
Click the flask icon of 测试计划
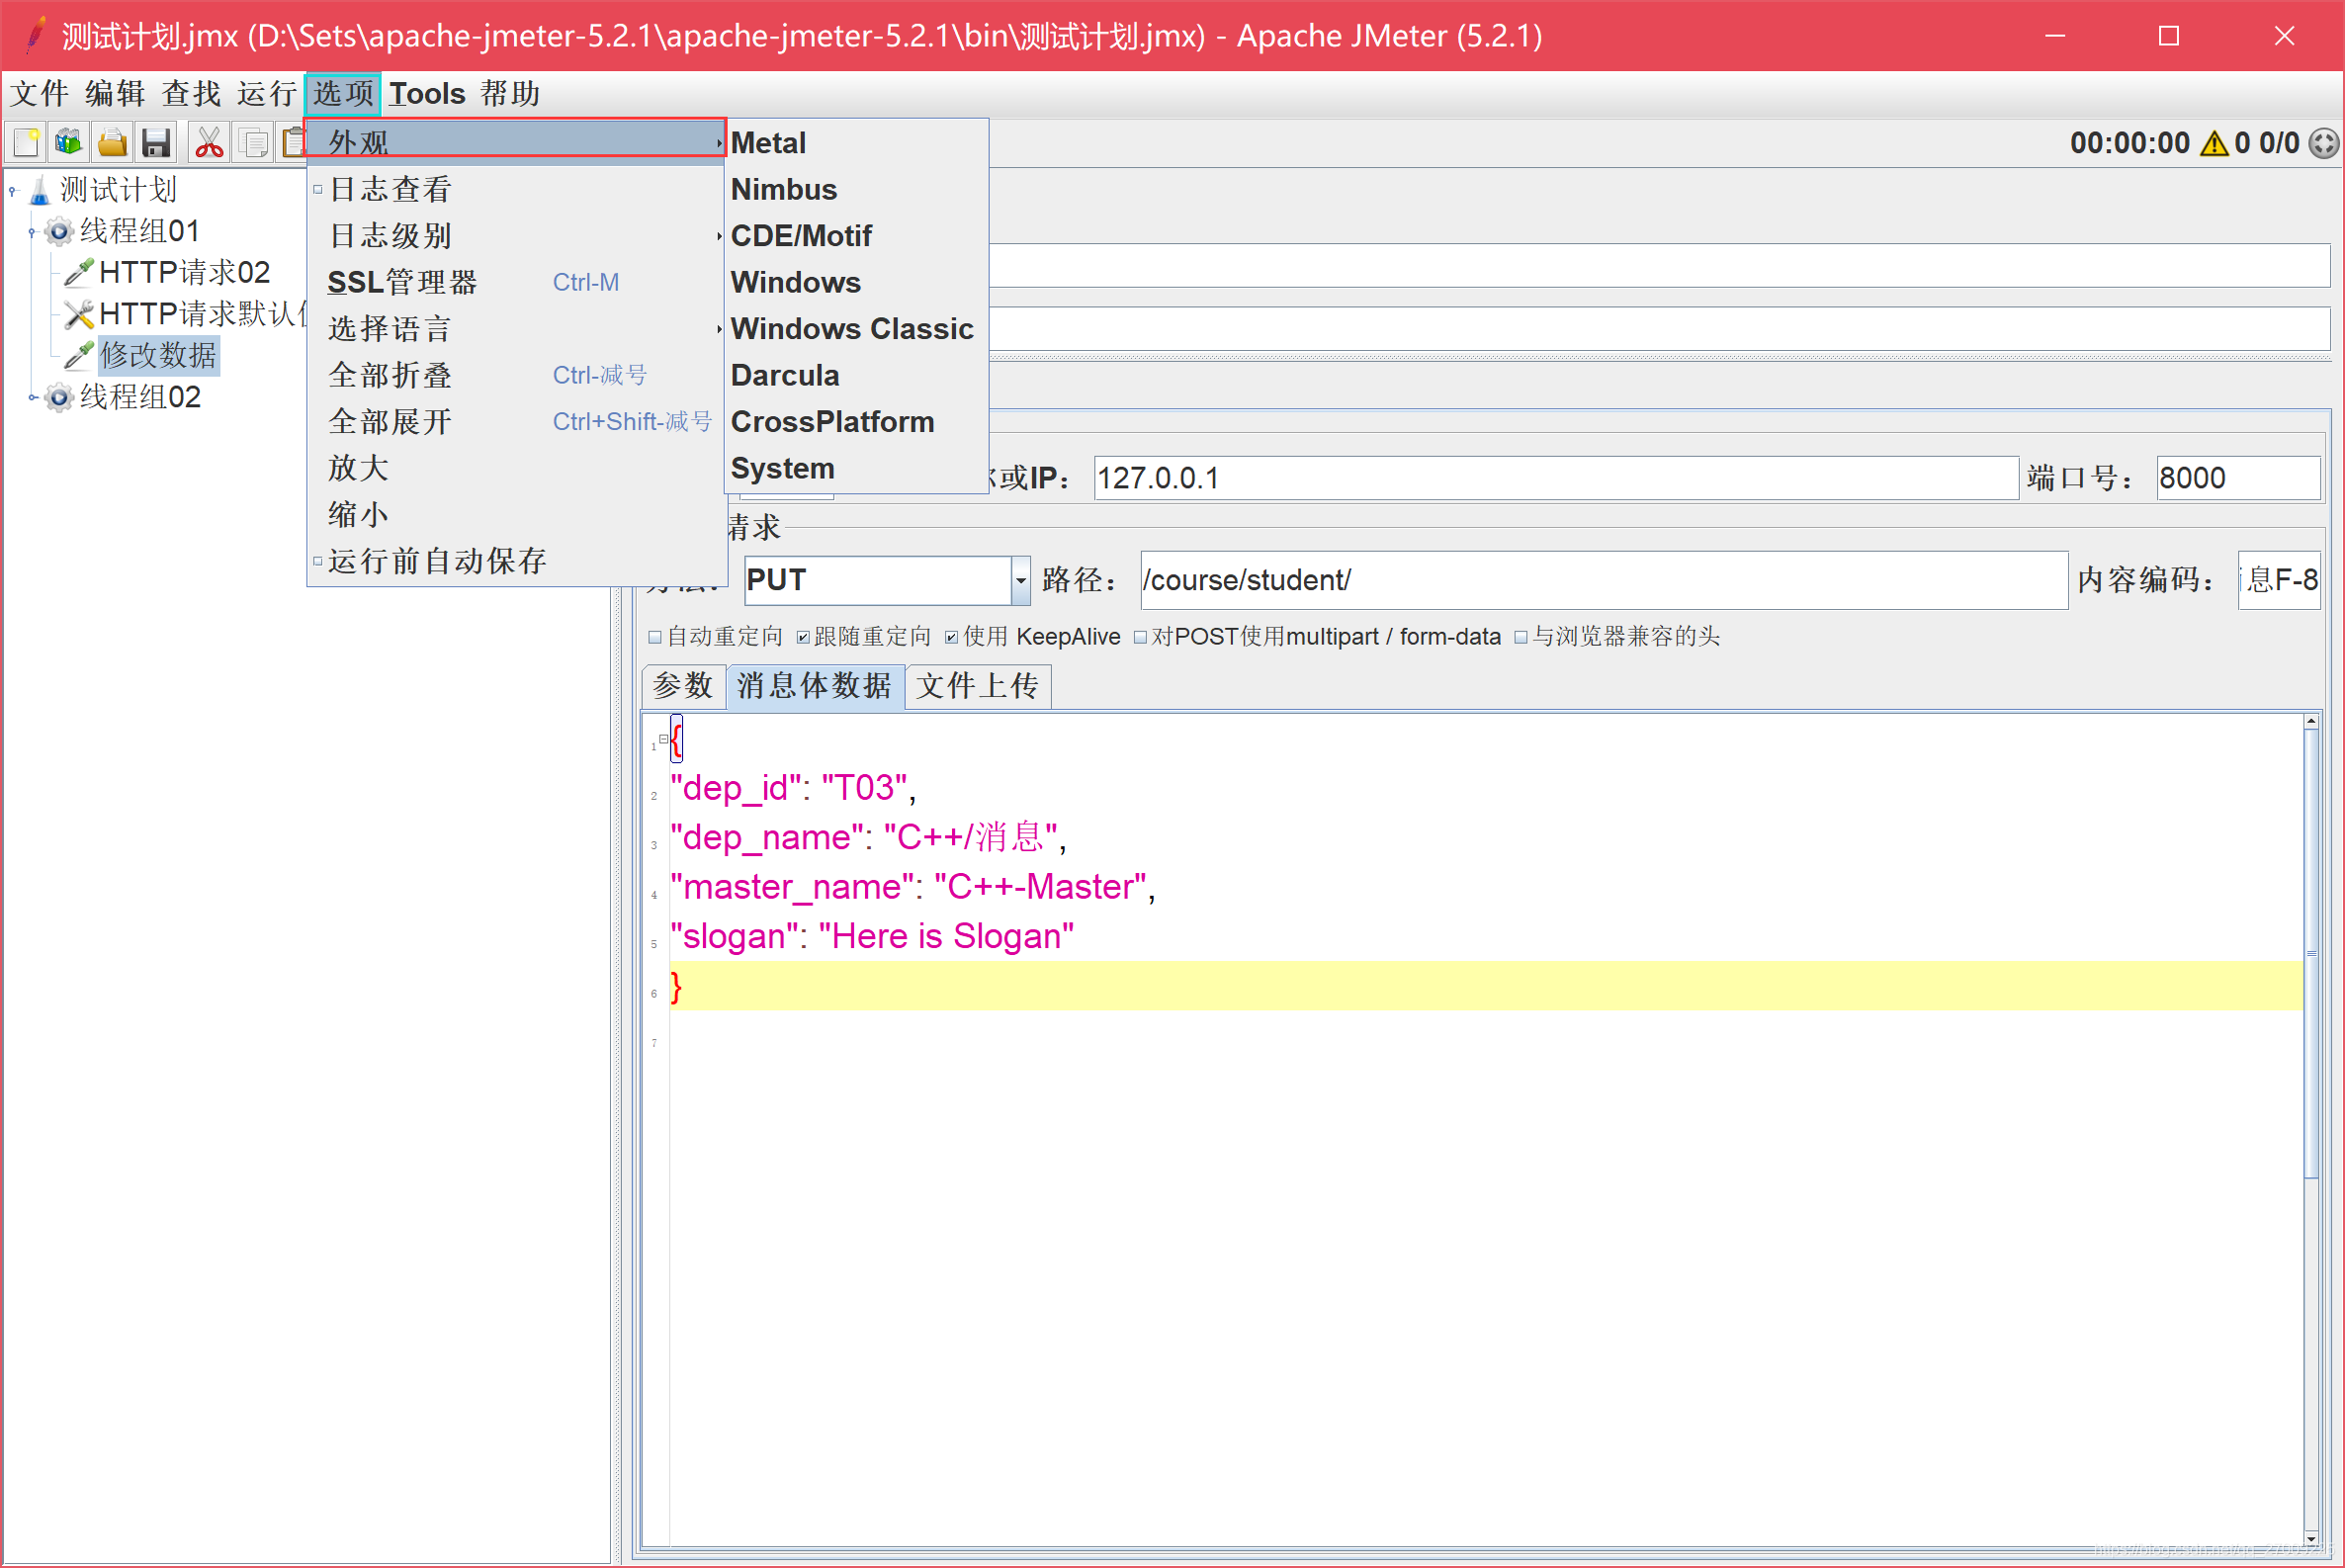pos(40,190)
